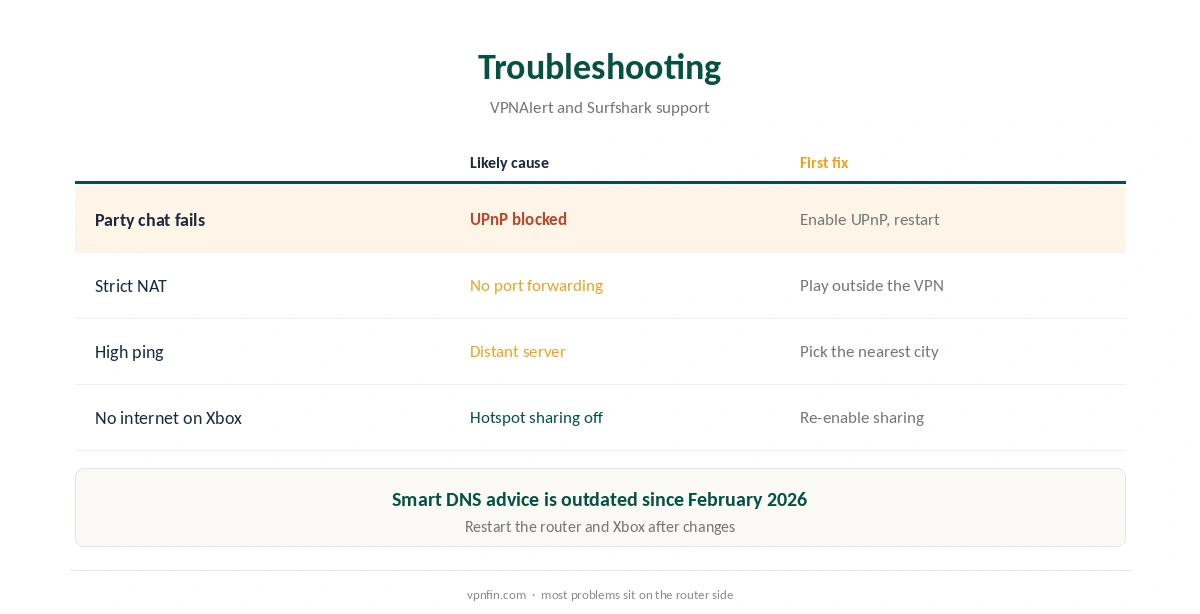Click the Troubleshooting heading
The image size is (1200, 614).
(x=599, y=67)
